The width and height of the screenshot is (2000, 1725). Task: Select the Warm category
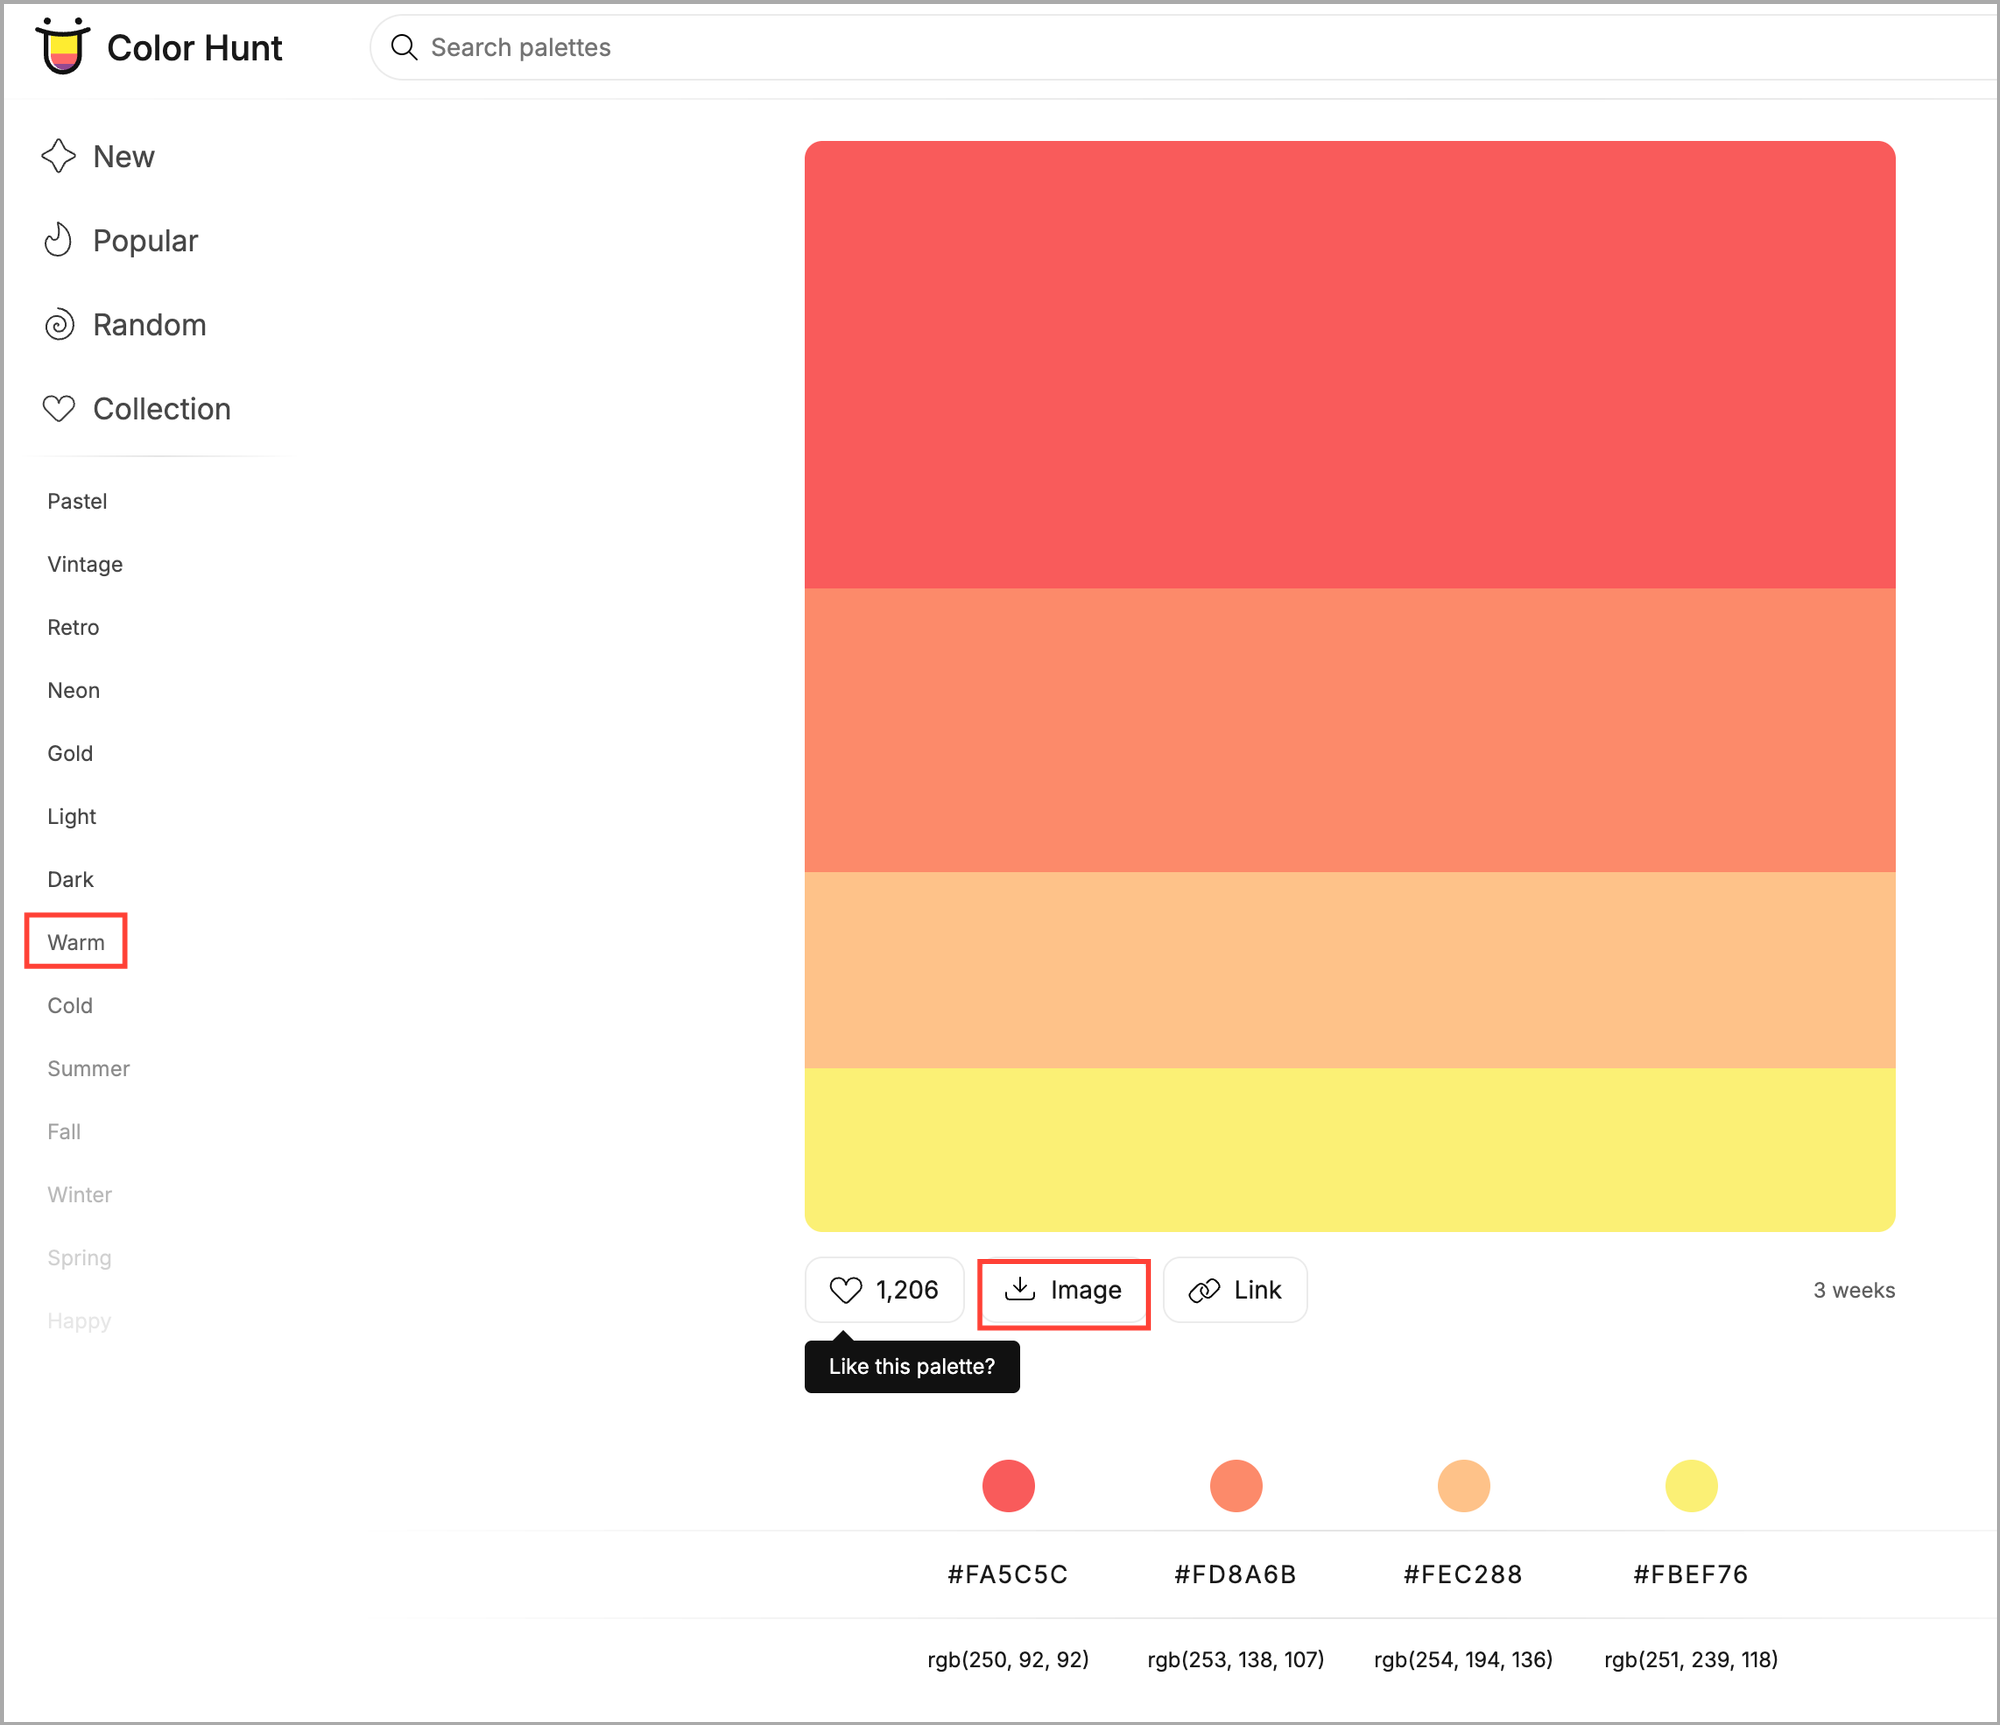[x=76, y=942]
